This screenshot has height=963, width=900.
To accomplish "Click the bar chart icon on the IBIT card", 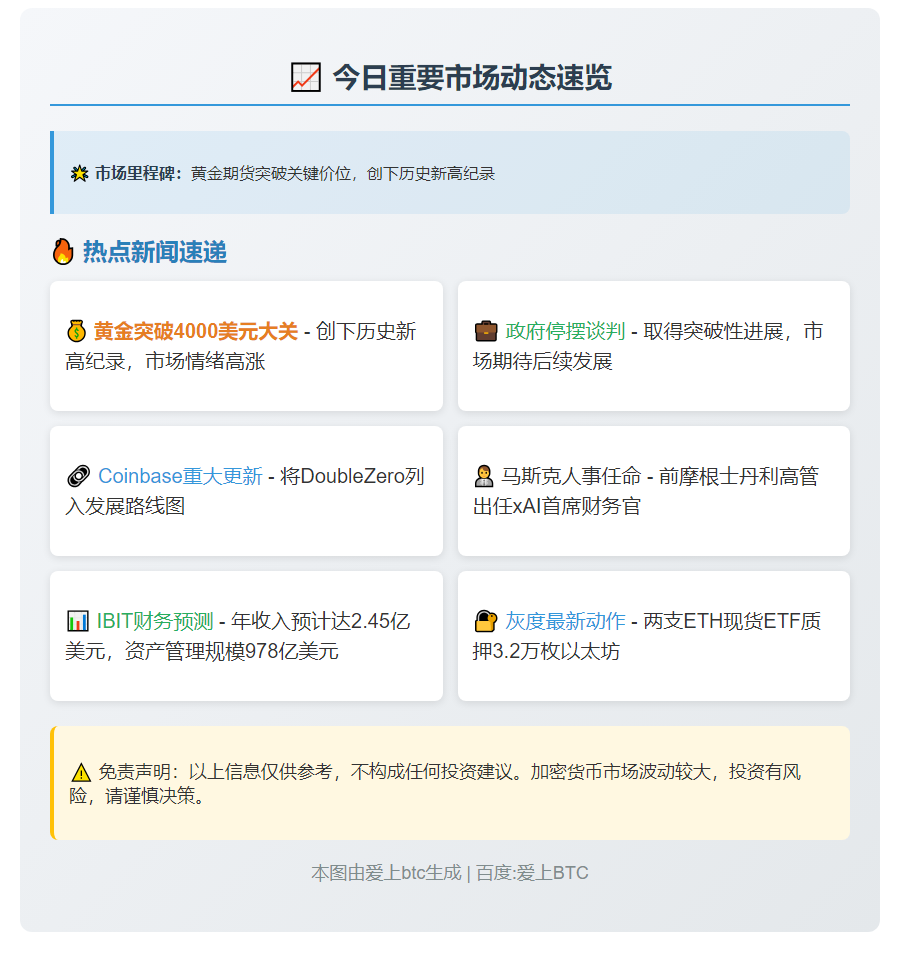I will [x=77, y=621].
